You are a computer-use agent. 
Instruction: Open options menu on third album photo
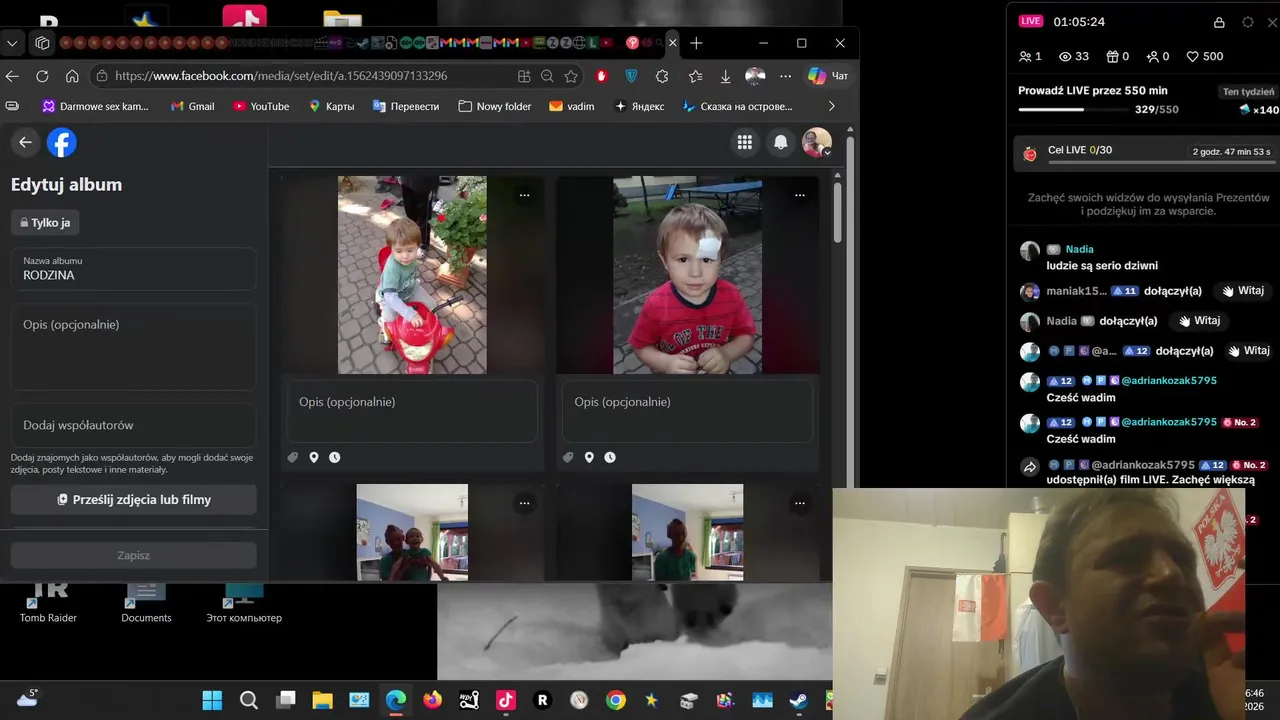(x=524, y=504)
